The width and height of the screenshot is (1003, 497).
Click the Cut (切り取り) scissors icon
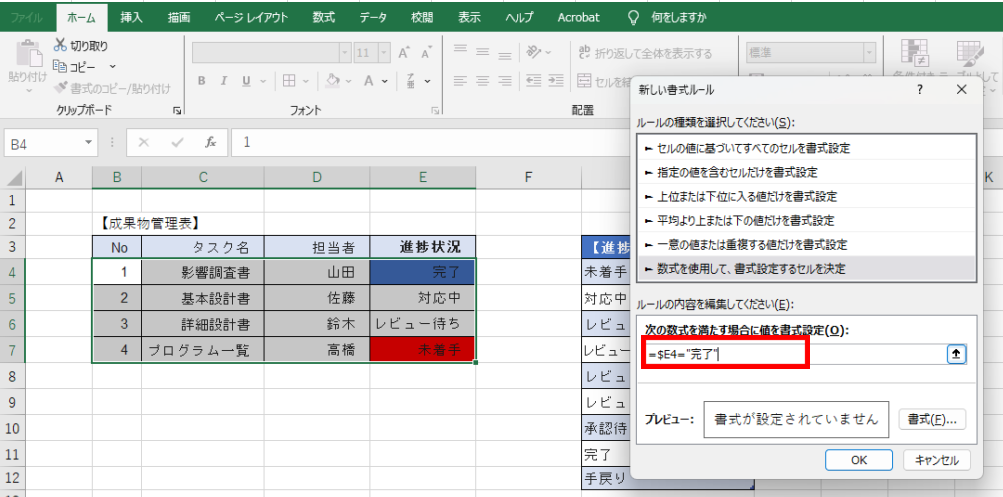click(60, 46)
